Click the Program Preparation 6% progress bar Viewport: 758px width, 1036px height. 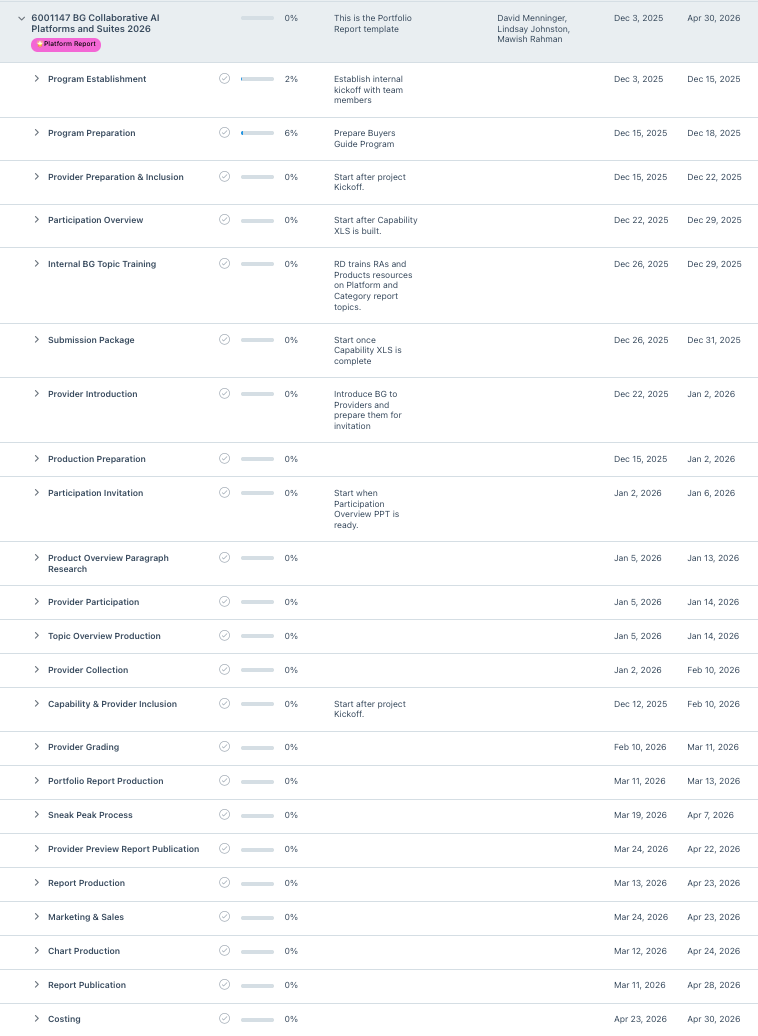coord(257,133)
